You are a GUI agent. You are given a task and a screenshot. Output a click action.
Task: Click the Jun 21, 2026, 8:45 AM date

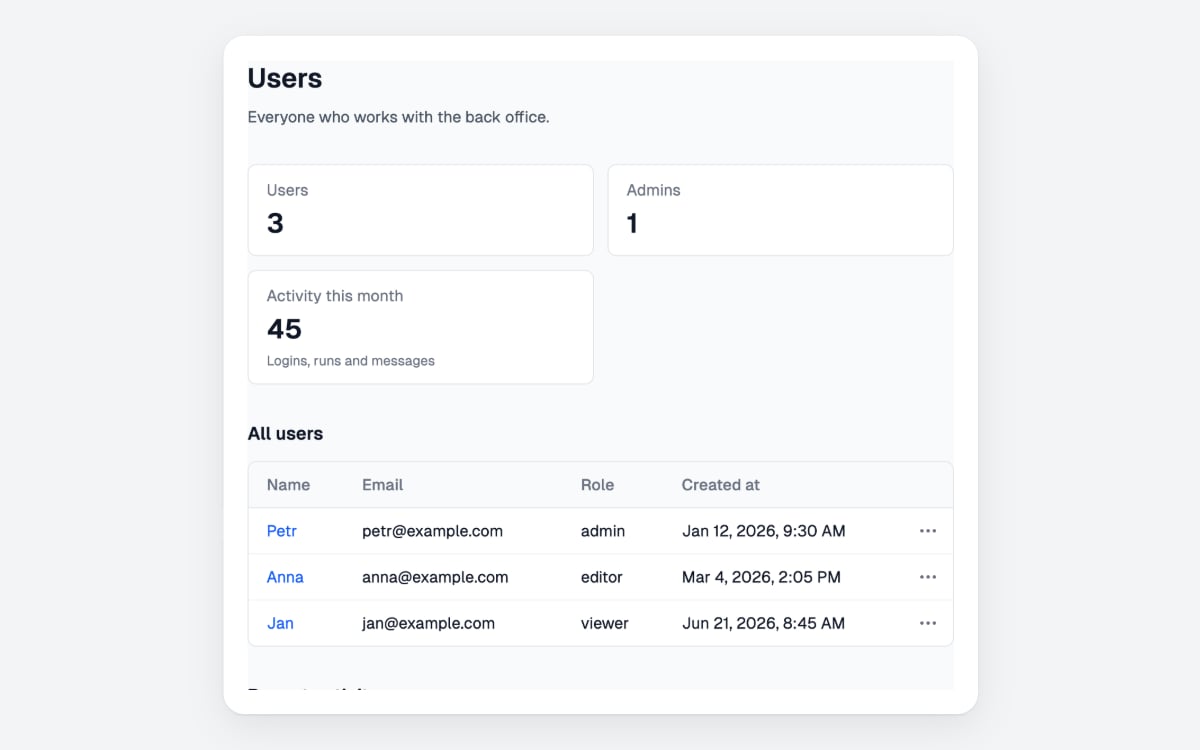click(763, 623)
